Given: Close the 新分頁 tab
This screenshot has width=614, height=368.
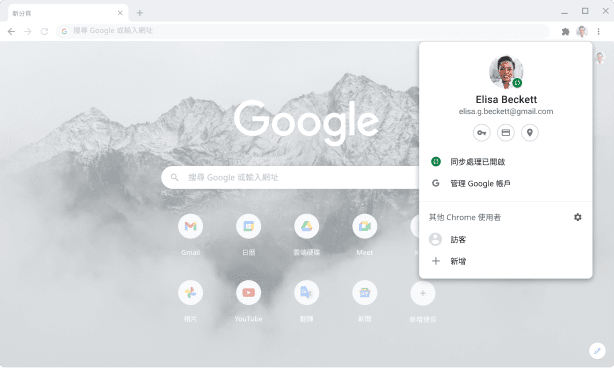Looking at the screenshot, I should (120, 13).
